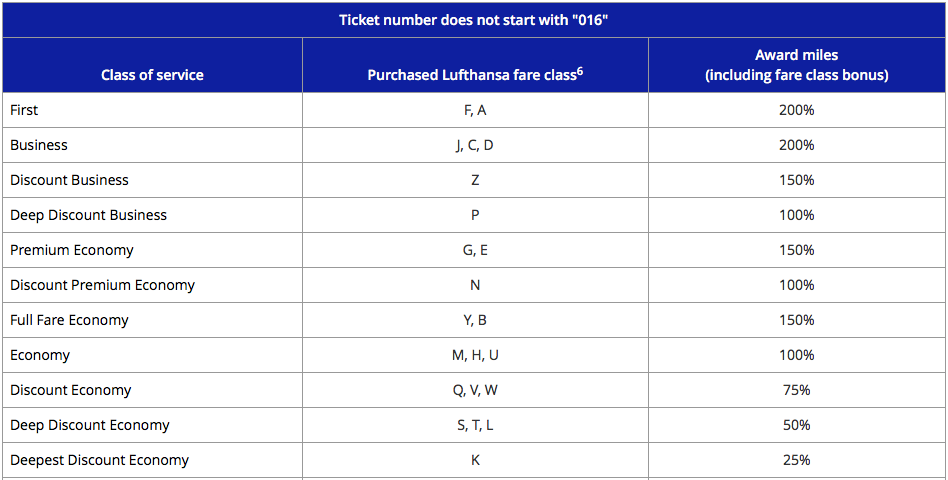948x480 pixels.
Task: Select the "Discount Economy" row label
Action: (x=70, y=390)
